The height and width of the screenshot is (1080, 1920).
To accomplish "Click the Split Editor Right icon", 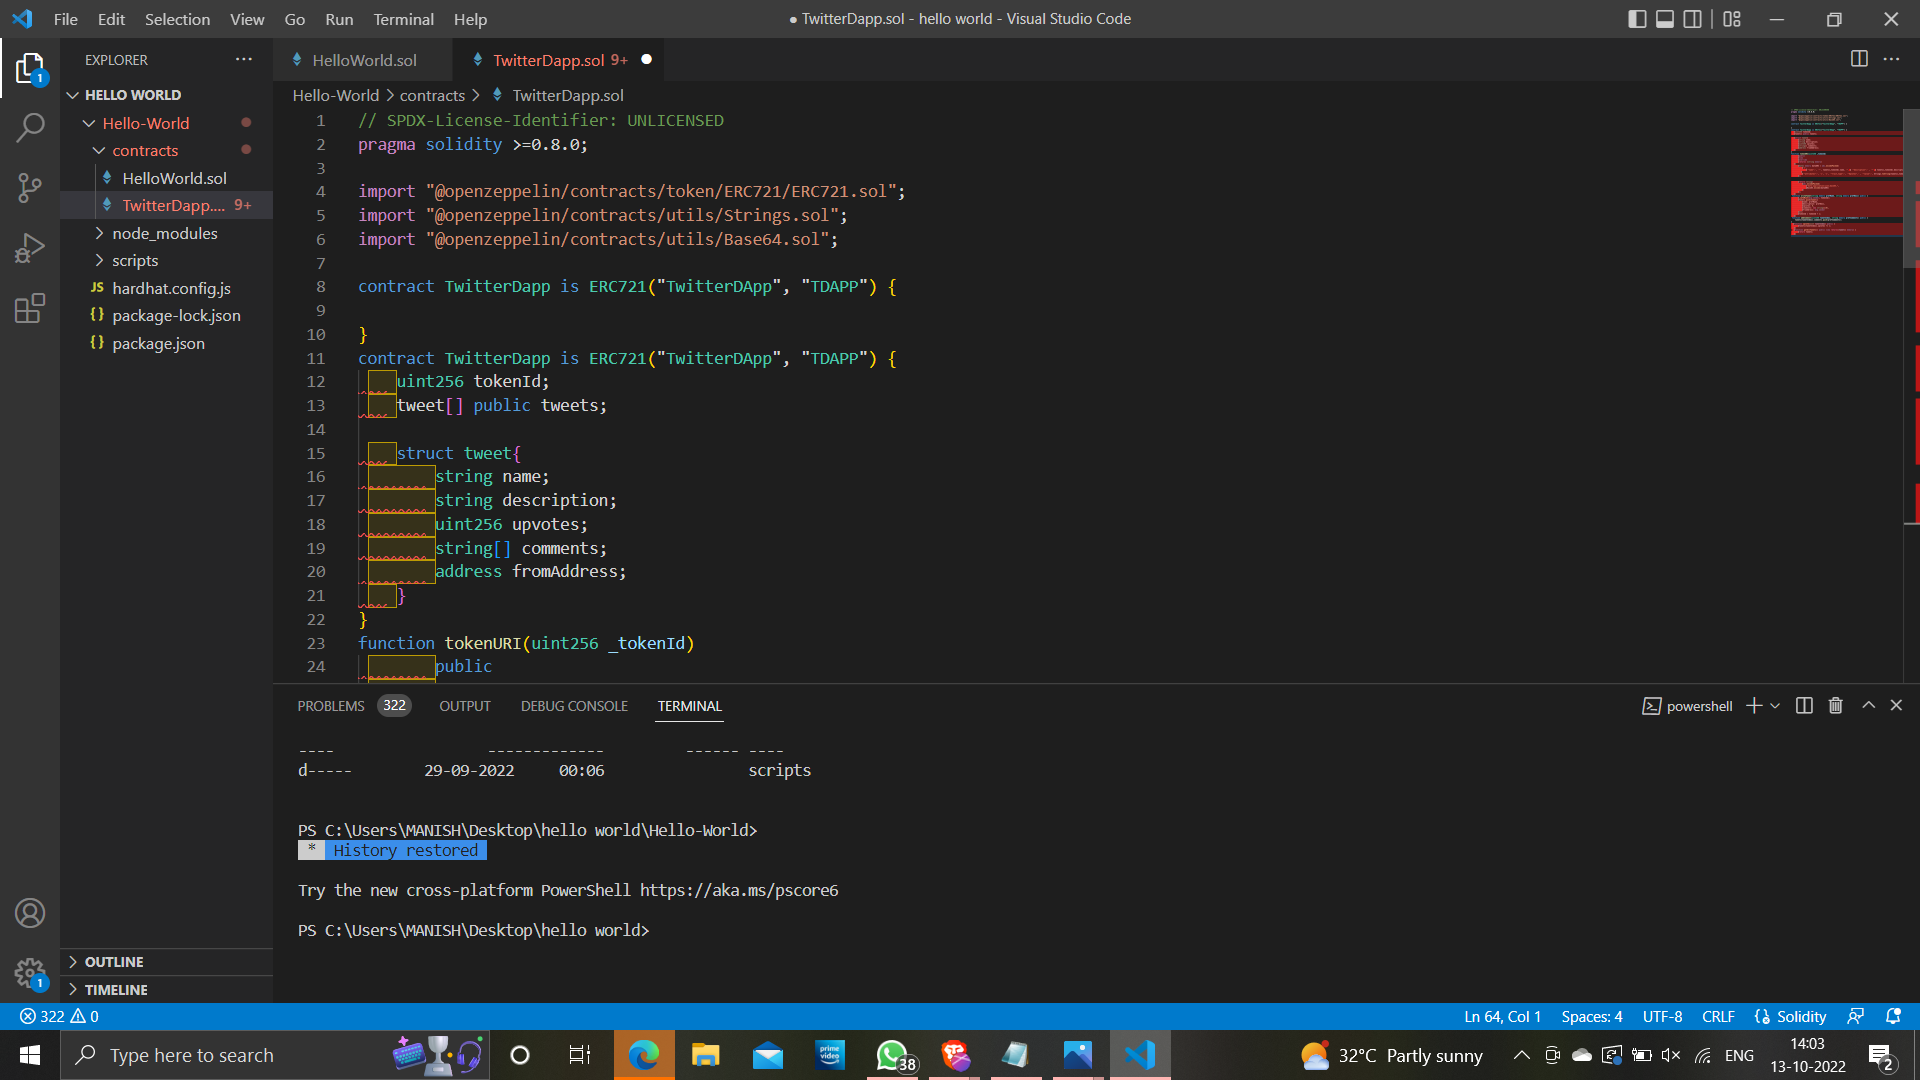I will 1859,59.
